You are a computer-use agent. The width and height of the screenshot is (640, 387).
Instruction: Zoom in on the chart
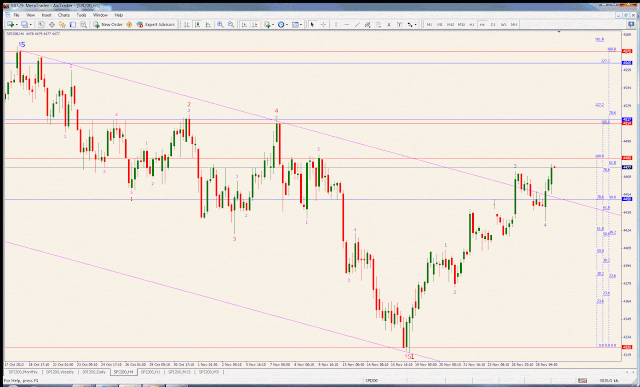220,24
